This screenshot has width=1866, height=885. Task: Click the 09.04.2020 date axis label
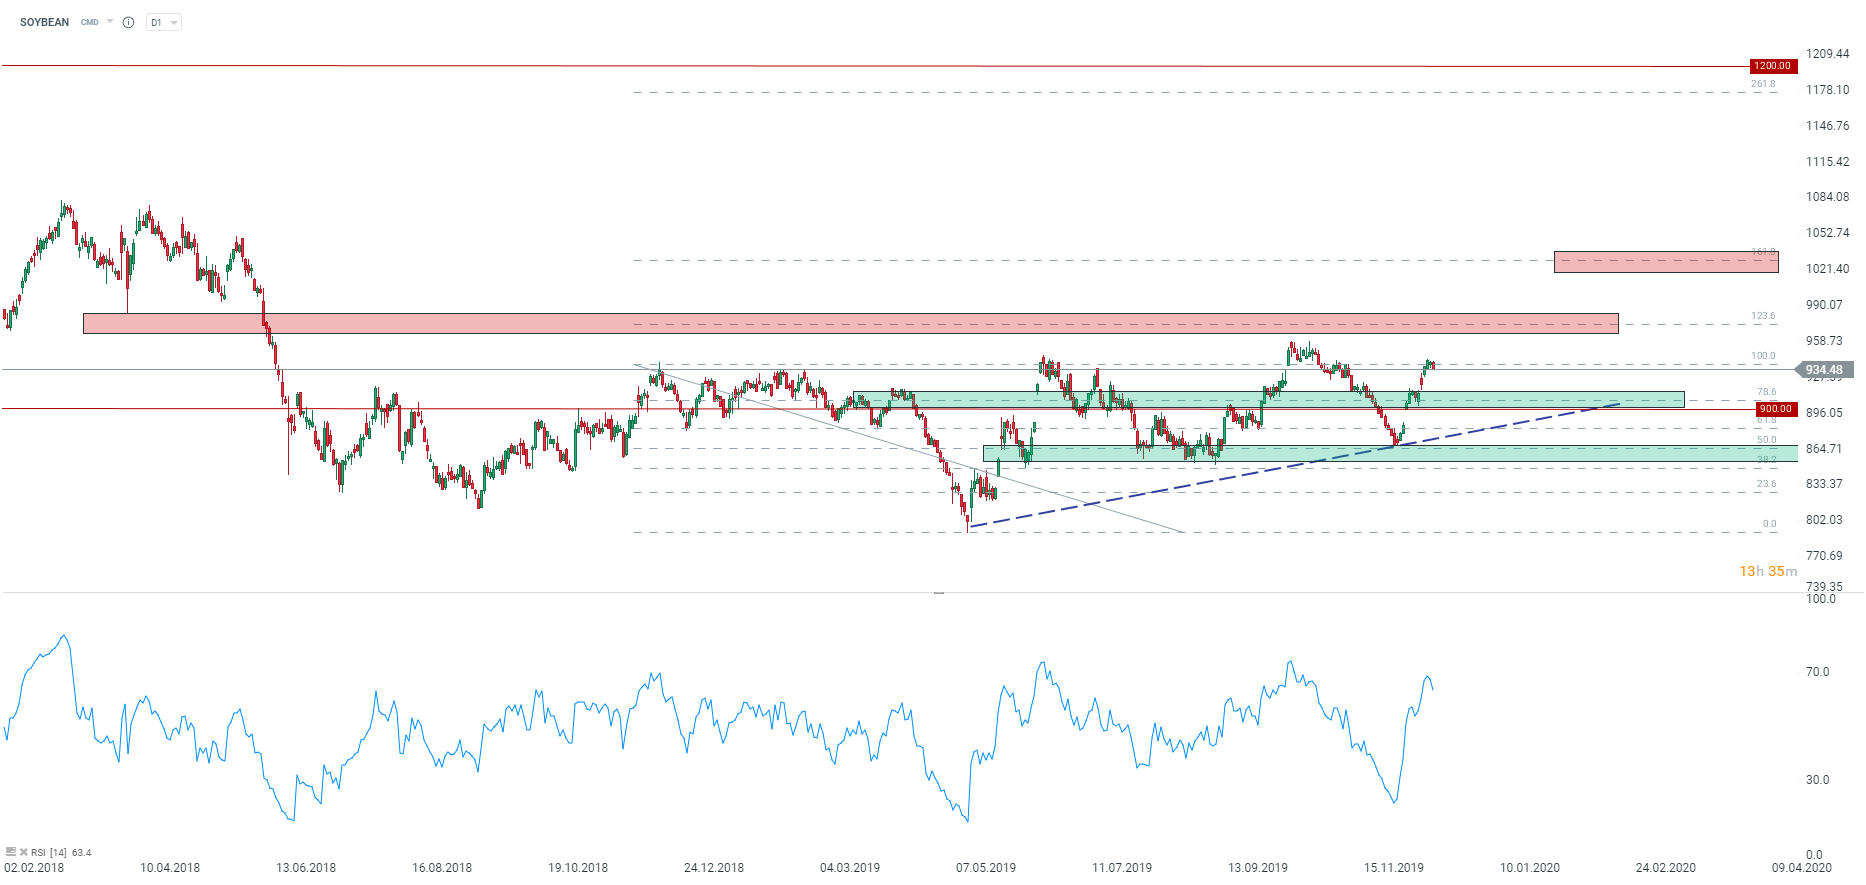[x=1802, y=868]
